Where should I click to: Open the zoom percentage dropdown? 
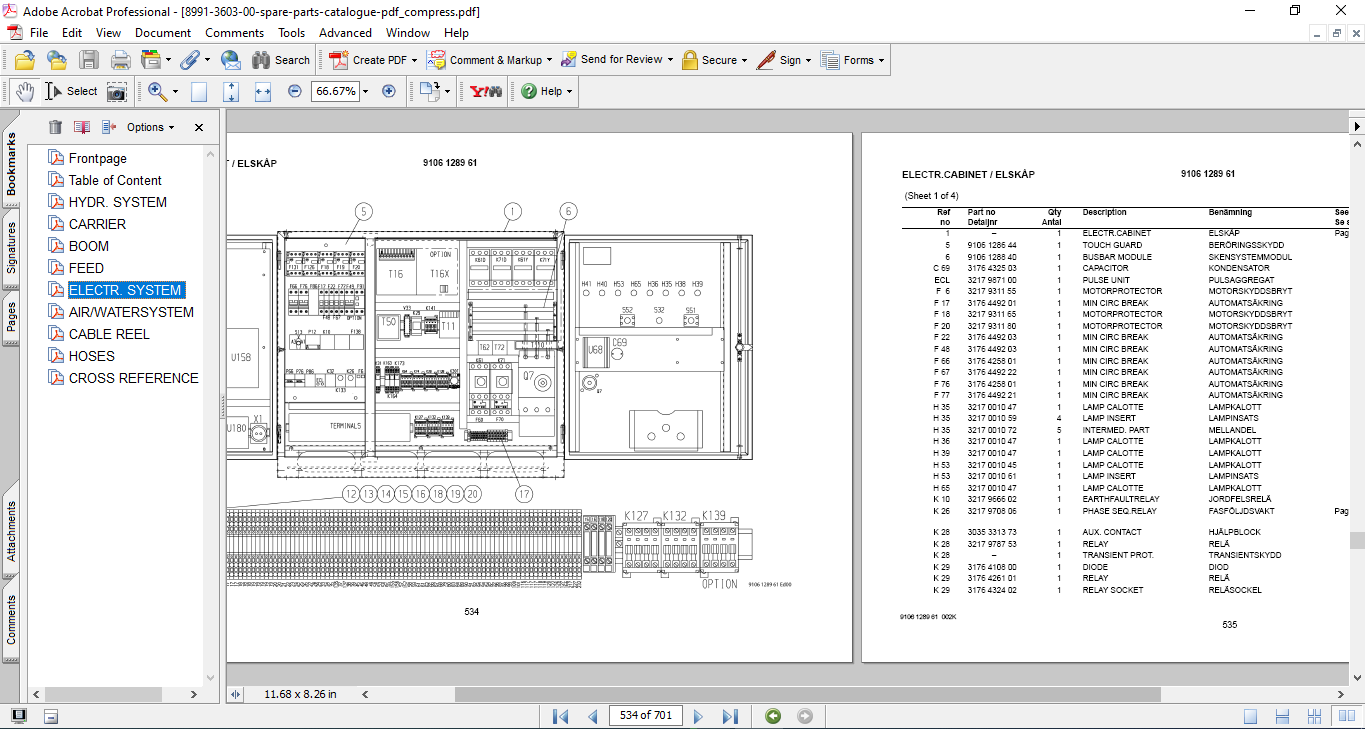click(x=365, y=91)
